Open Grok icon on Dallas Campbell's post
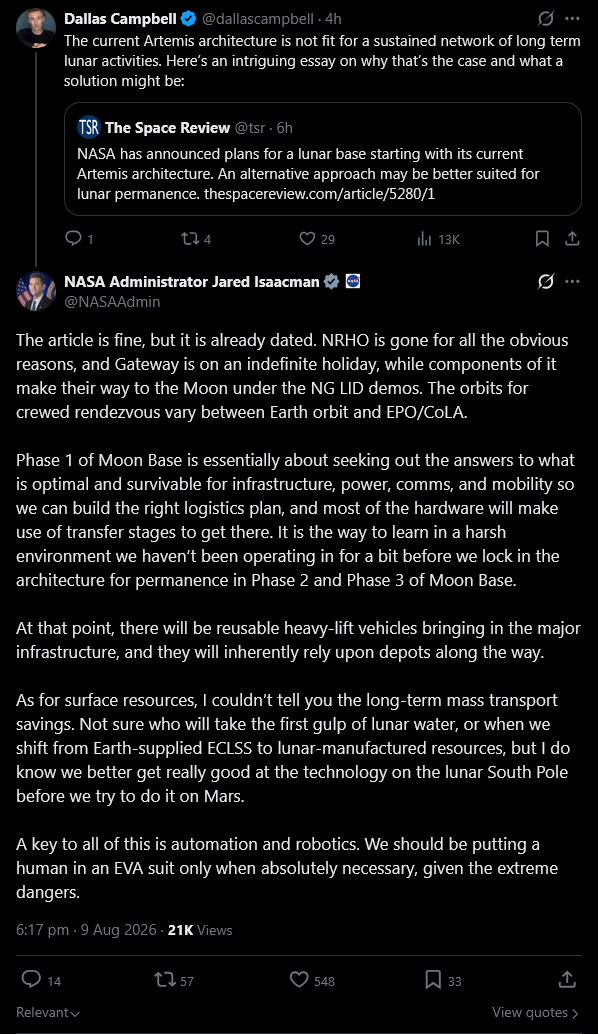Screen dimensions: 598x1034 (546, 18)
